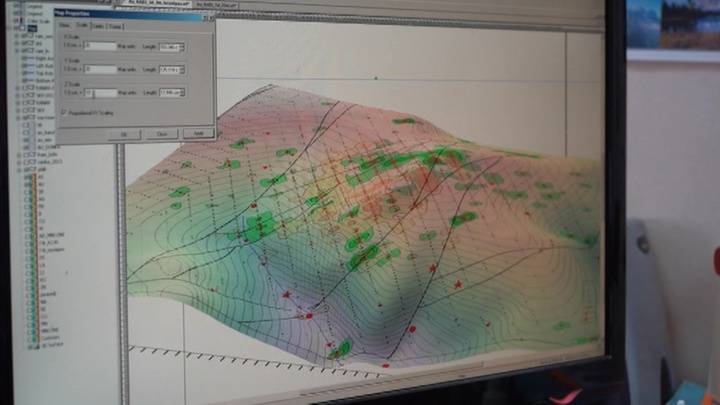Click the Close button in Map Properties
720x405 pixels.
tap(162, 134)
